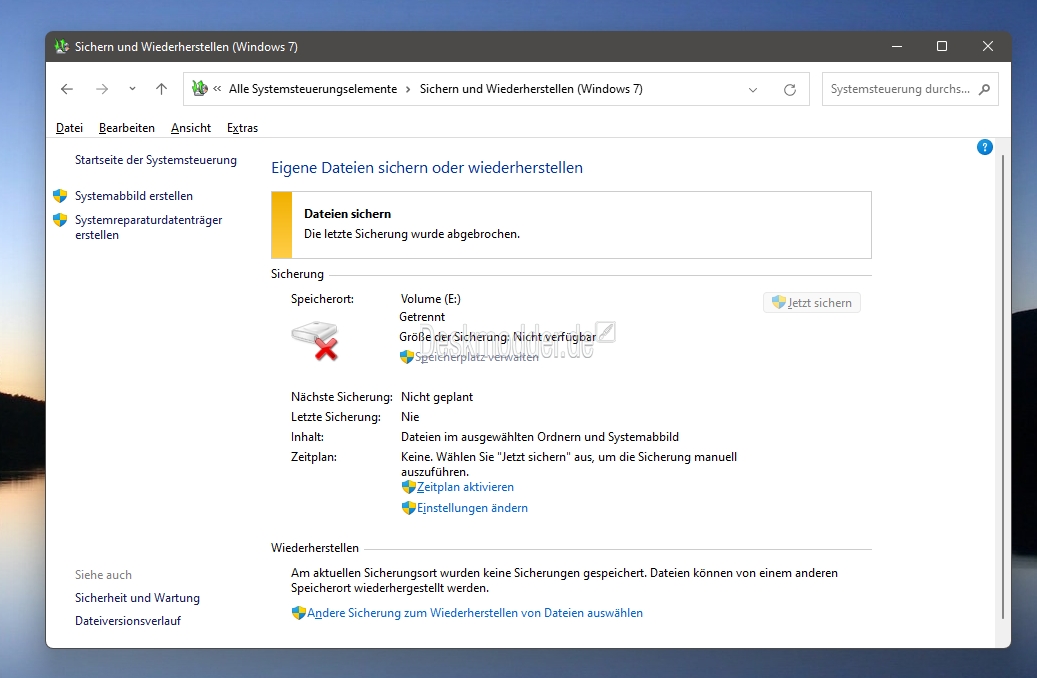Open the Datei menu

coord(69,128)
